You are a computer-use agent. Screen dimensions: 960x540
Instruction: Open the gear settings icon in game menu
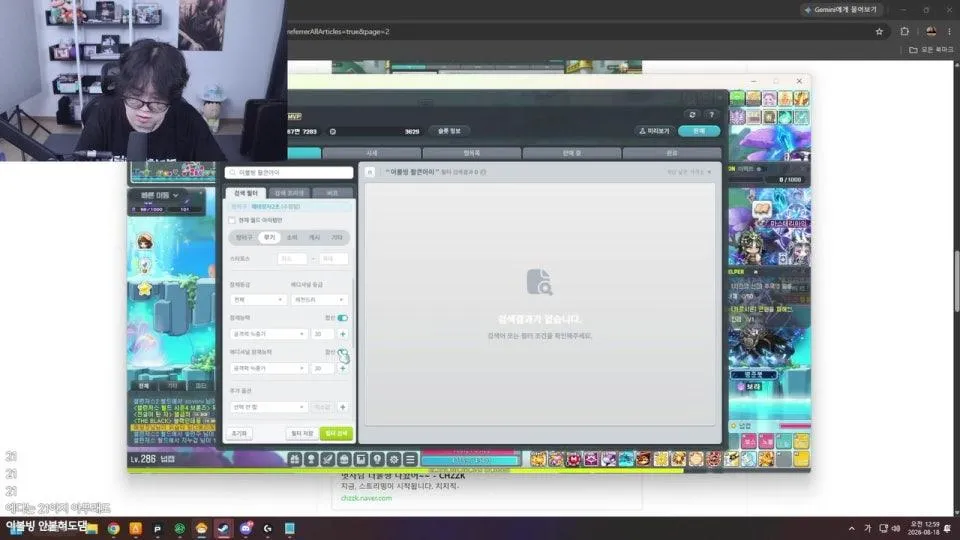pyautogui.click(x=394, y=459)
